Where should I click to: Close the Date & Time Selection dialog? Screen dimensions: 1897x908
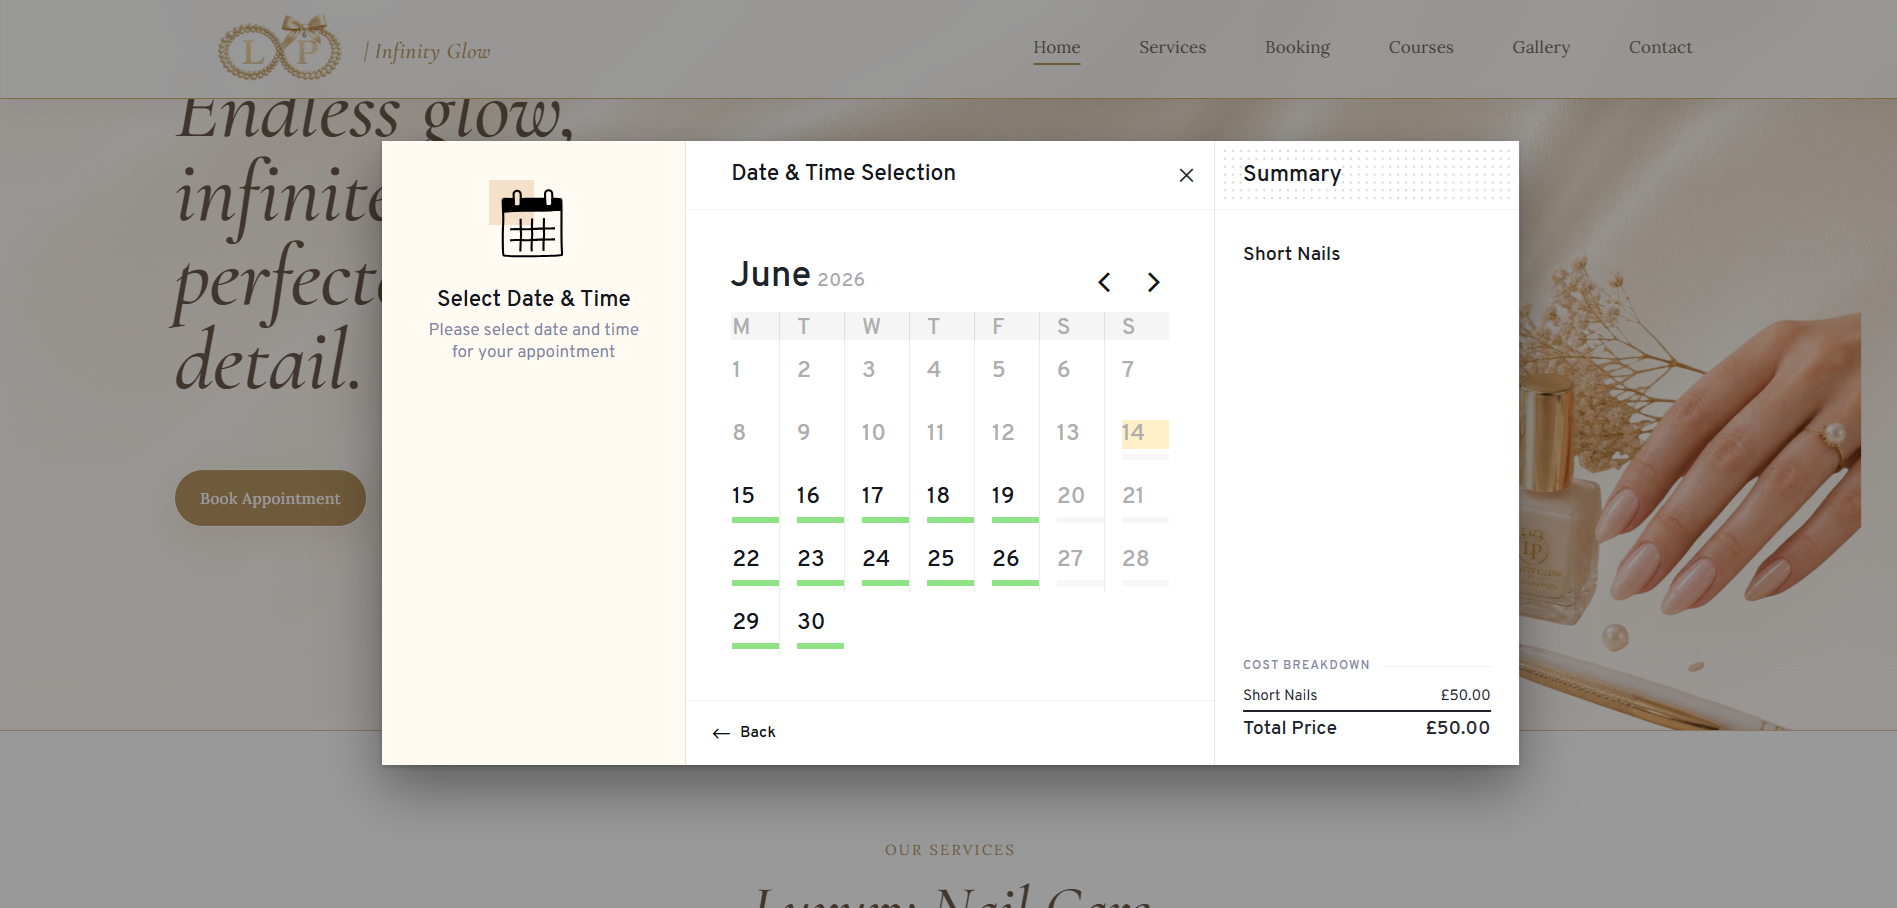click(1186, 175)
